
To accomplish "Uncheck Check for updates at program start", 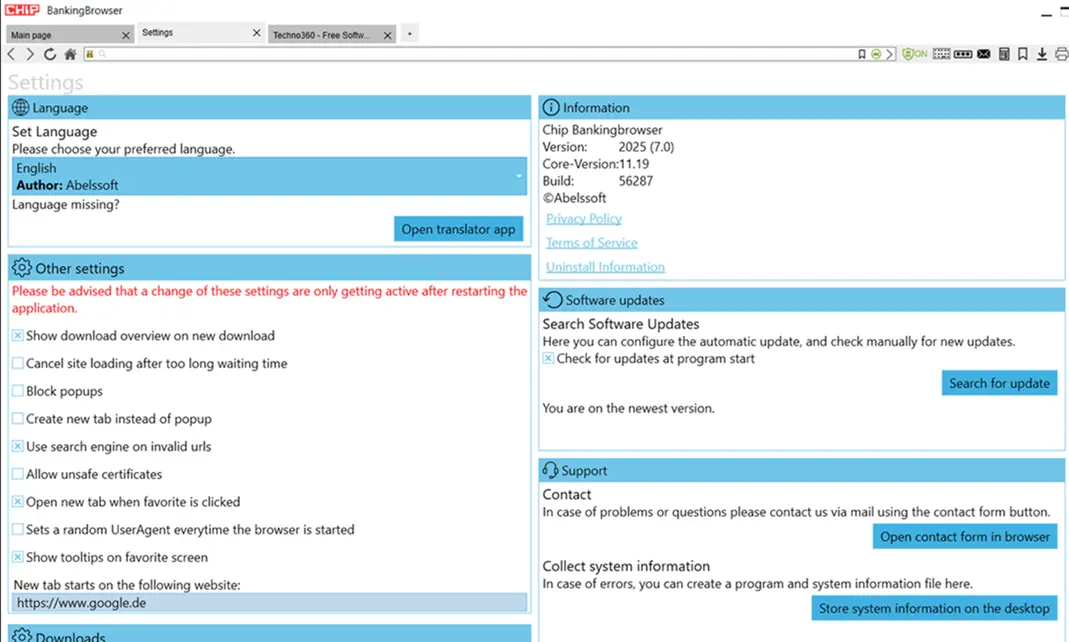I will [548, 358].
